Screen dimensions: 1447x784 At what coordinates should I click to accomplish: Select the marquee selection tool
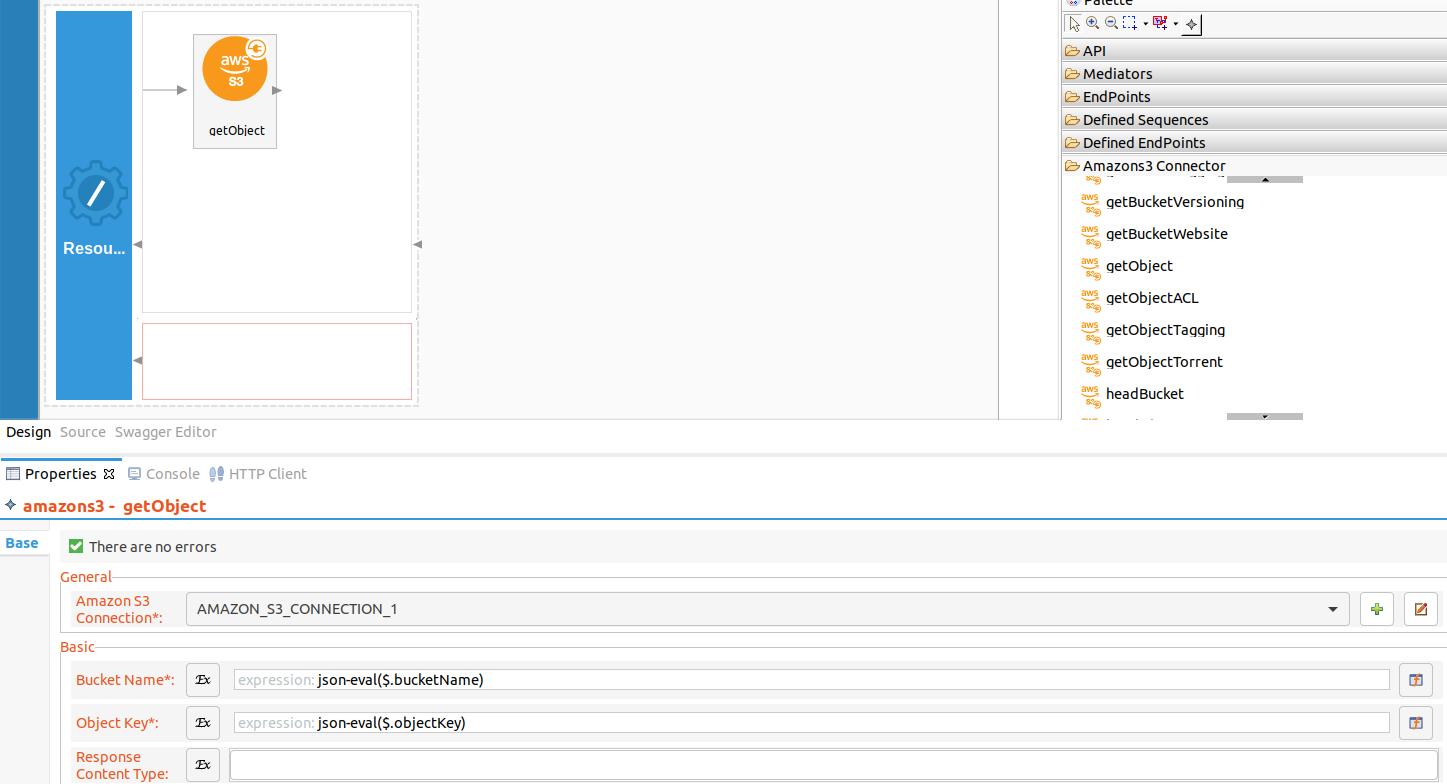(1129, 23)
